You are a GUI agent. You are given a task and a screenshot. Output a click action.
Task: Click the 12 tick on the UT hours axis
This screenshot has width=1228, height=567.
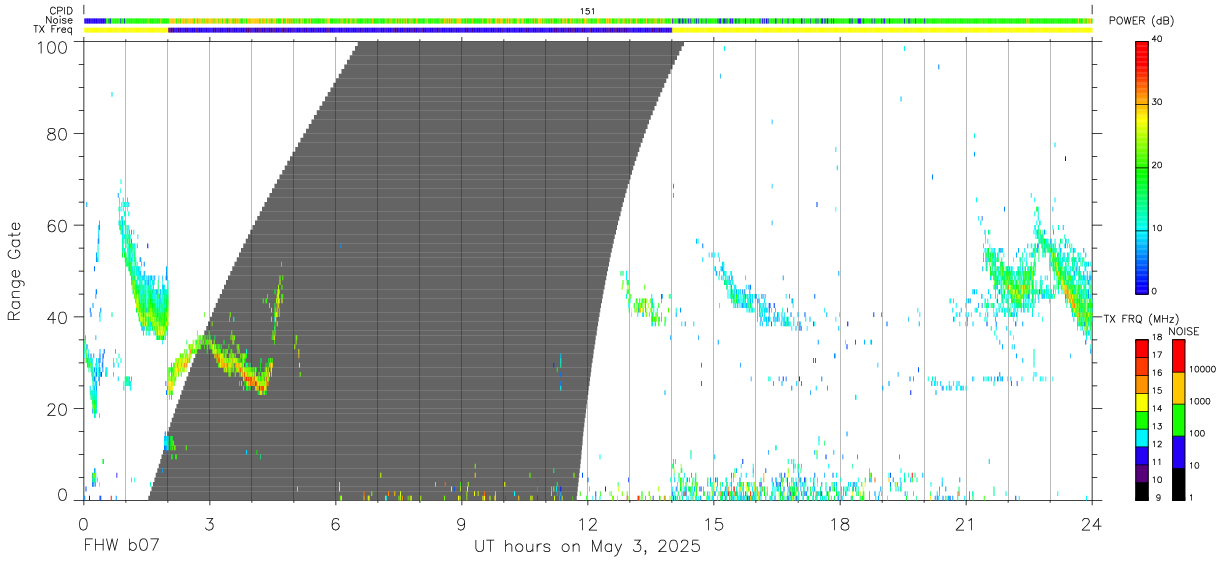[587, 523]
